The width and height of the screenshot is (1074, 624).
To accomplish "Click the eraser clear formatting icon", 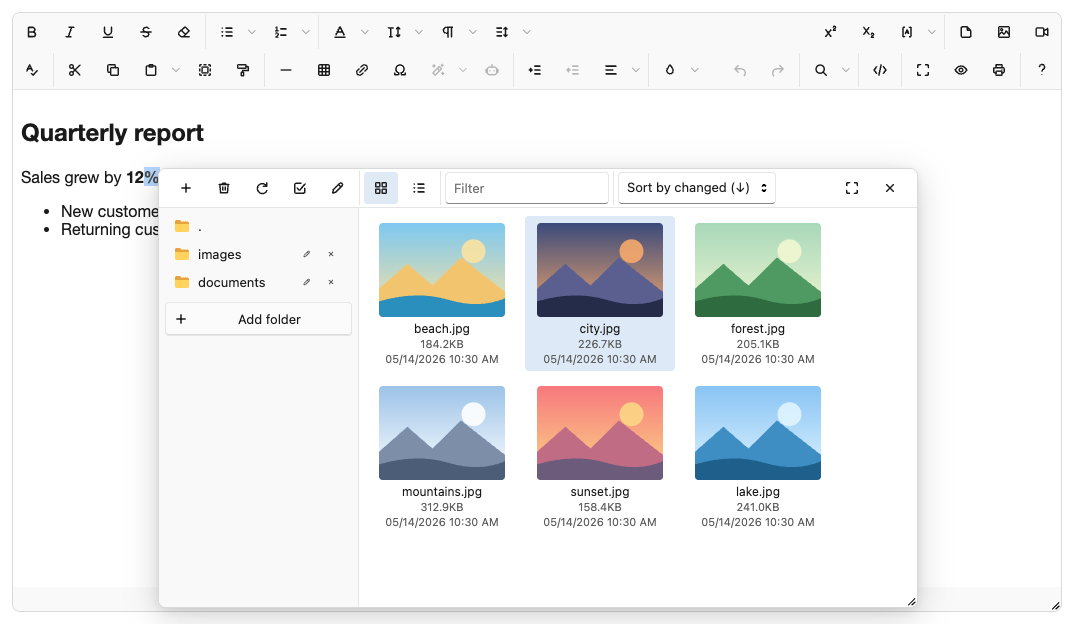I will point(184,32).
